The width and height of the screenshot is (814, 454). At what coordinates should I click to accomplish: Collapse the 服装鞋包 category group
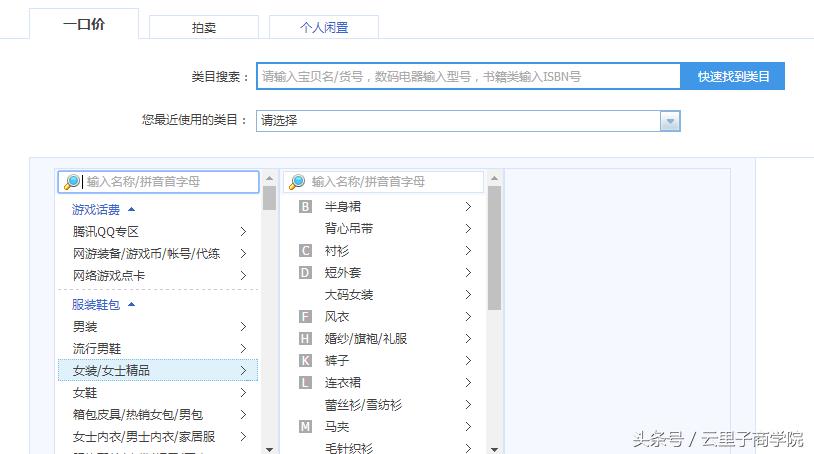coord(131,305)
